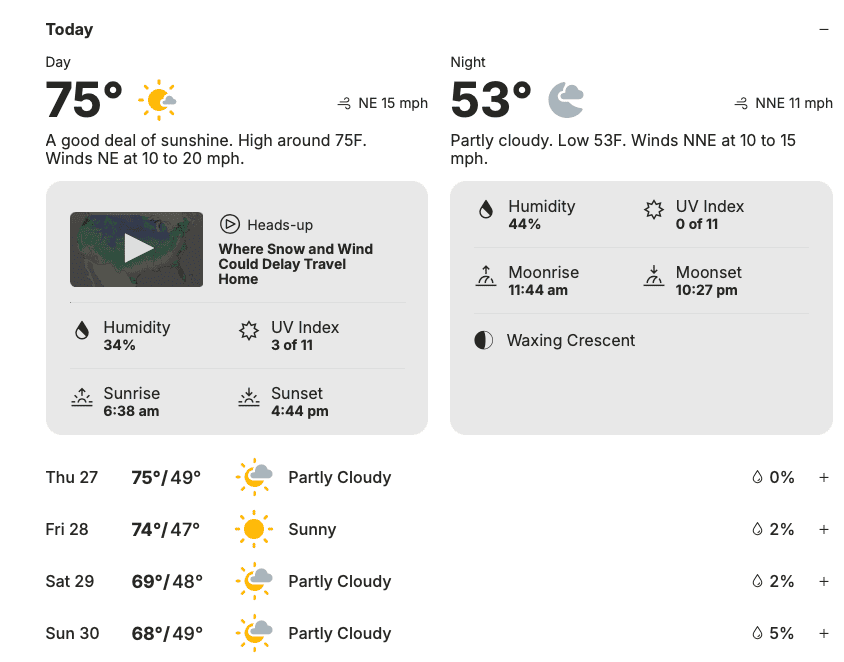Expand the Sun 30 forecast row

824,634
